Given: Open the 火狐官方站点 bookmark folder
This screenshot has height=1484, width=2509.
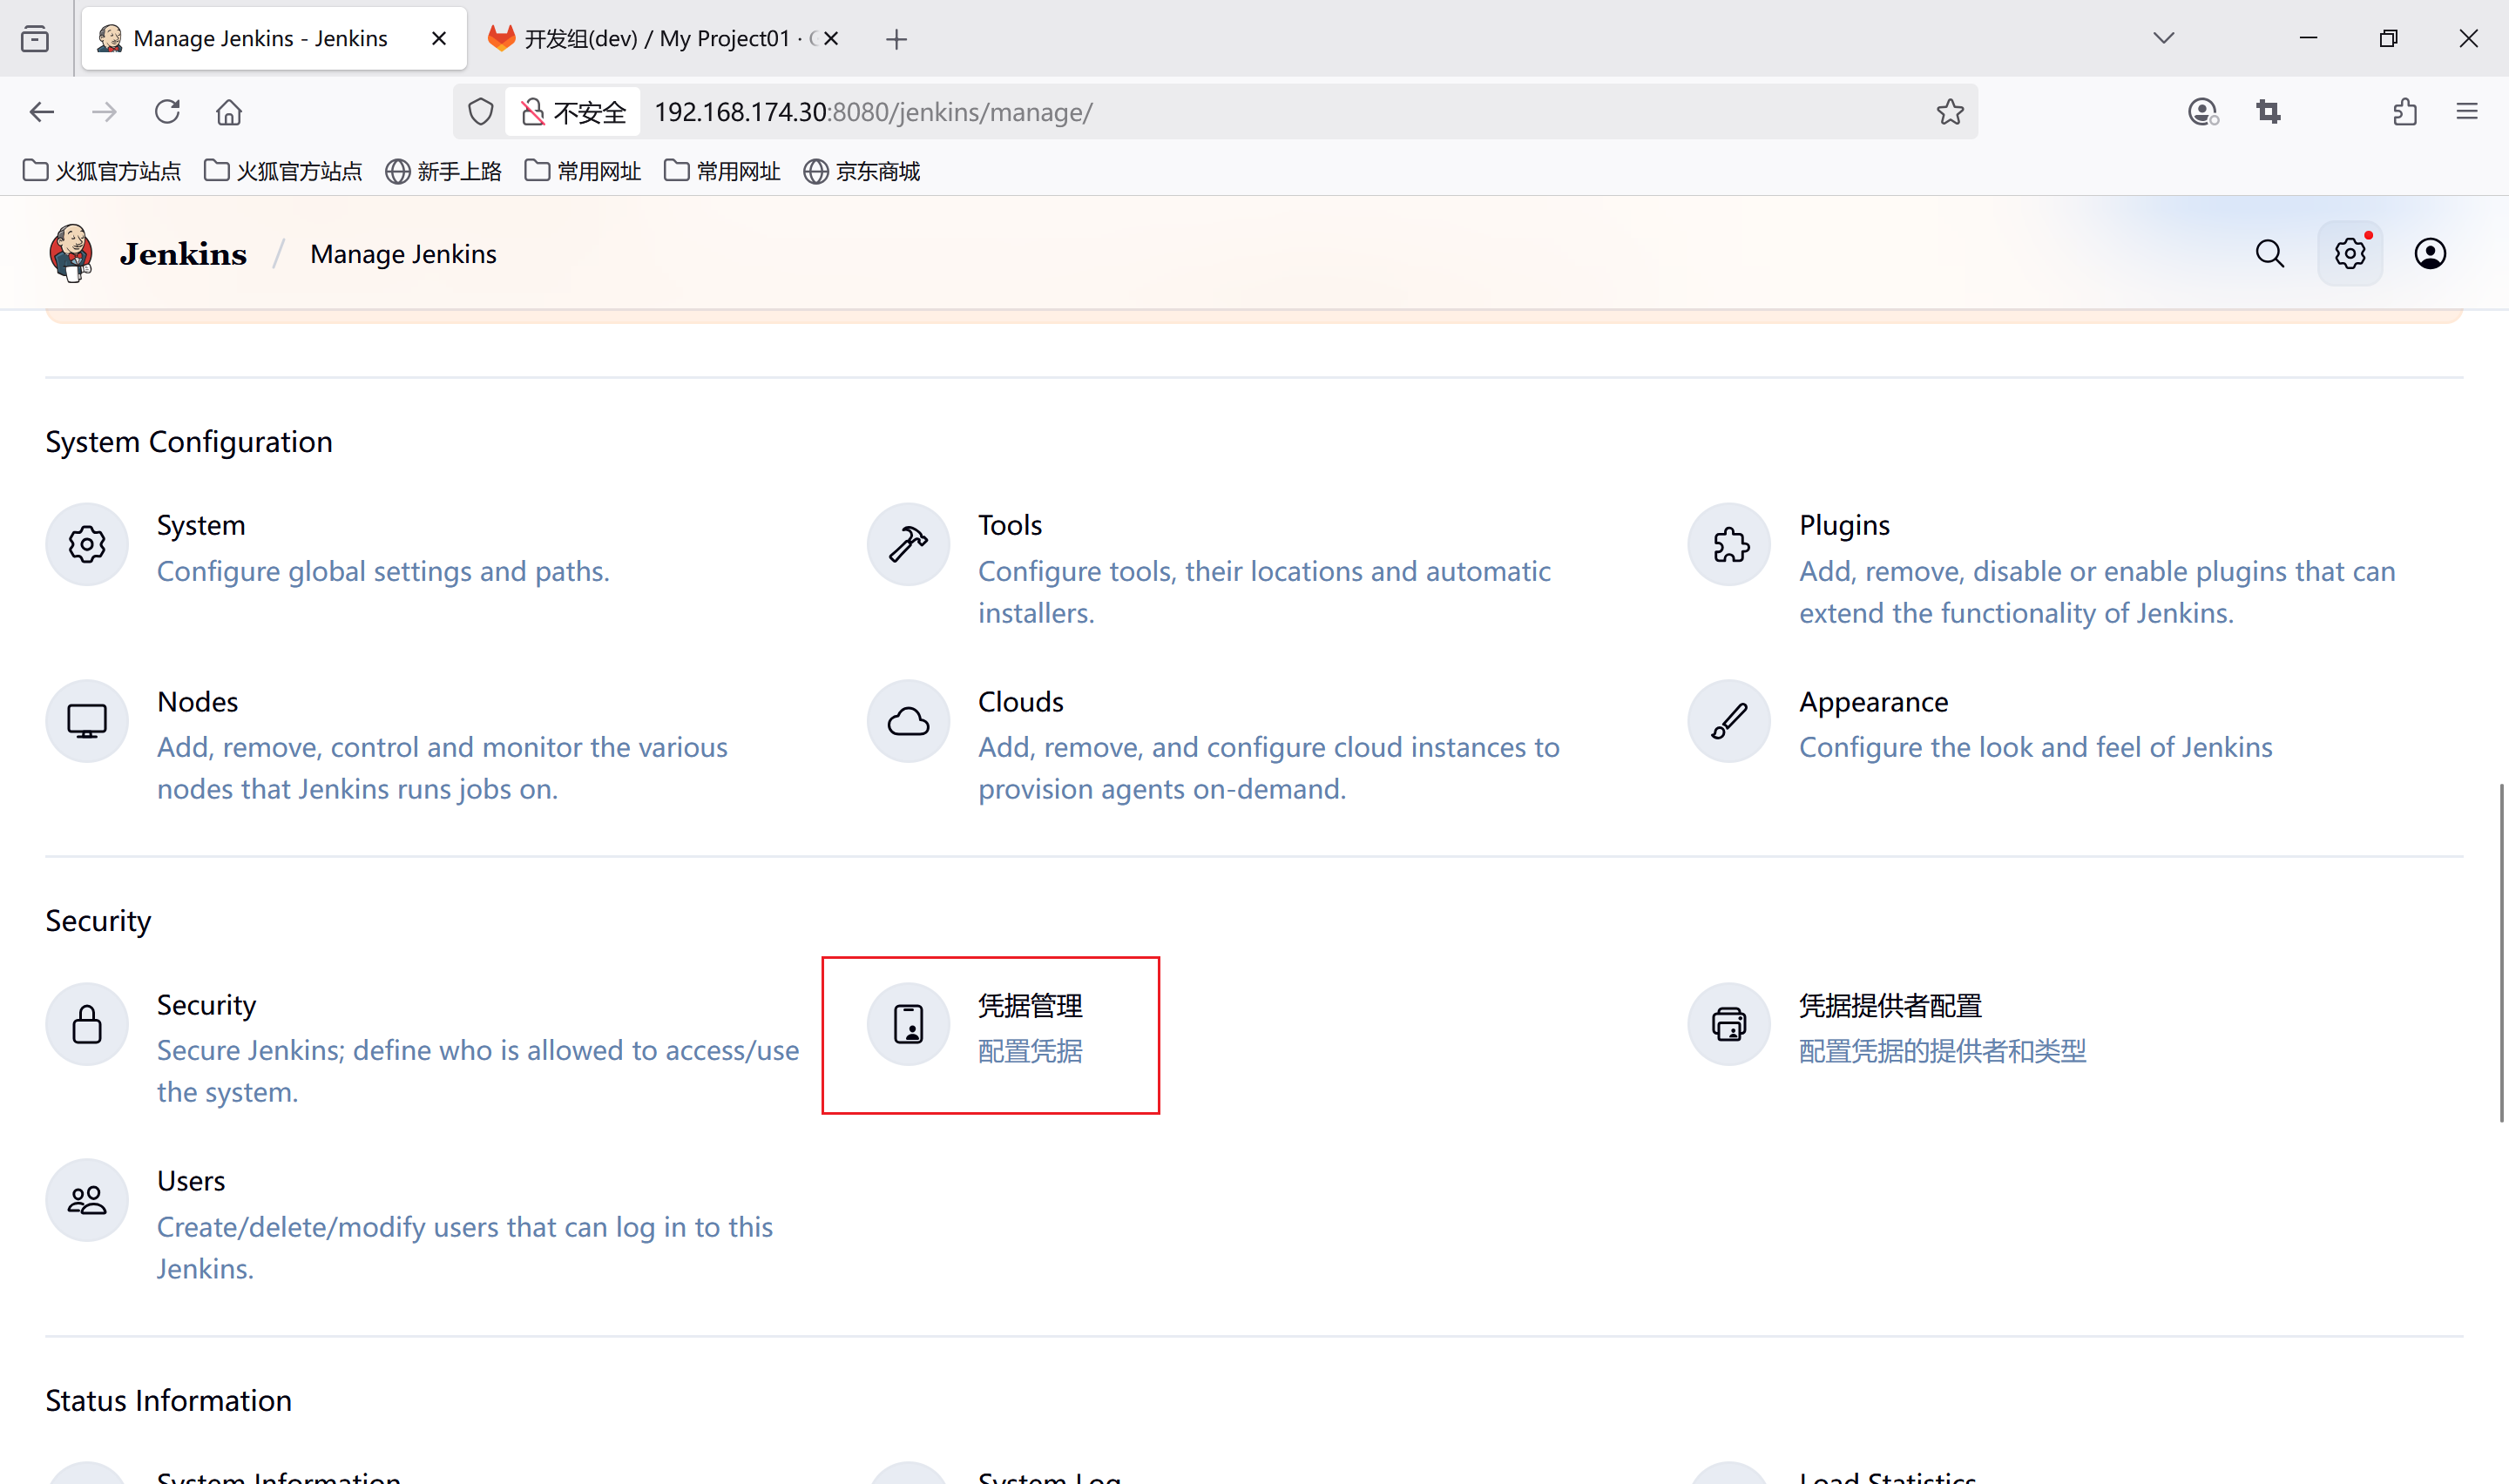Looking at the screenshot, I should pyautogui.click(x=102, y=171).
